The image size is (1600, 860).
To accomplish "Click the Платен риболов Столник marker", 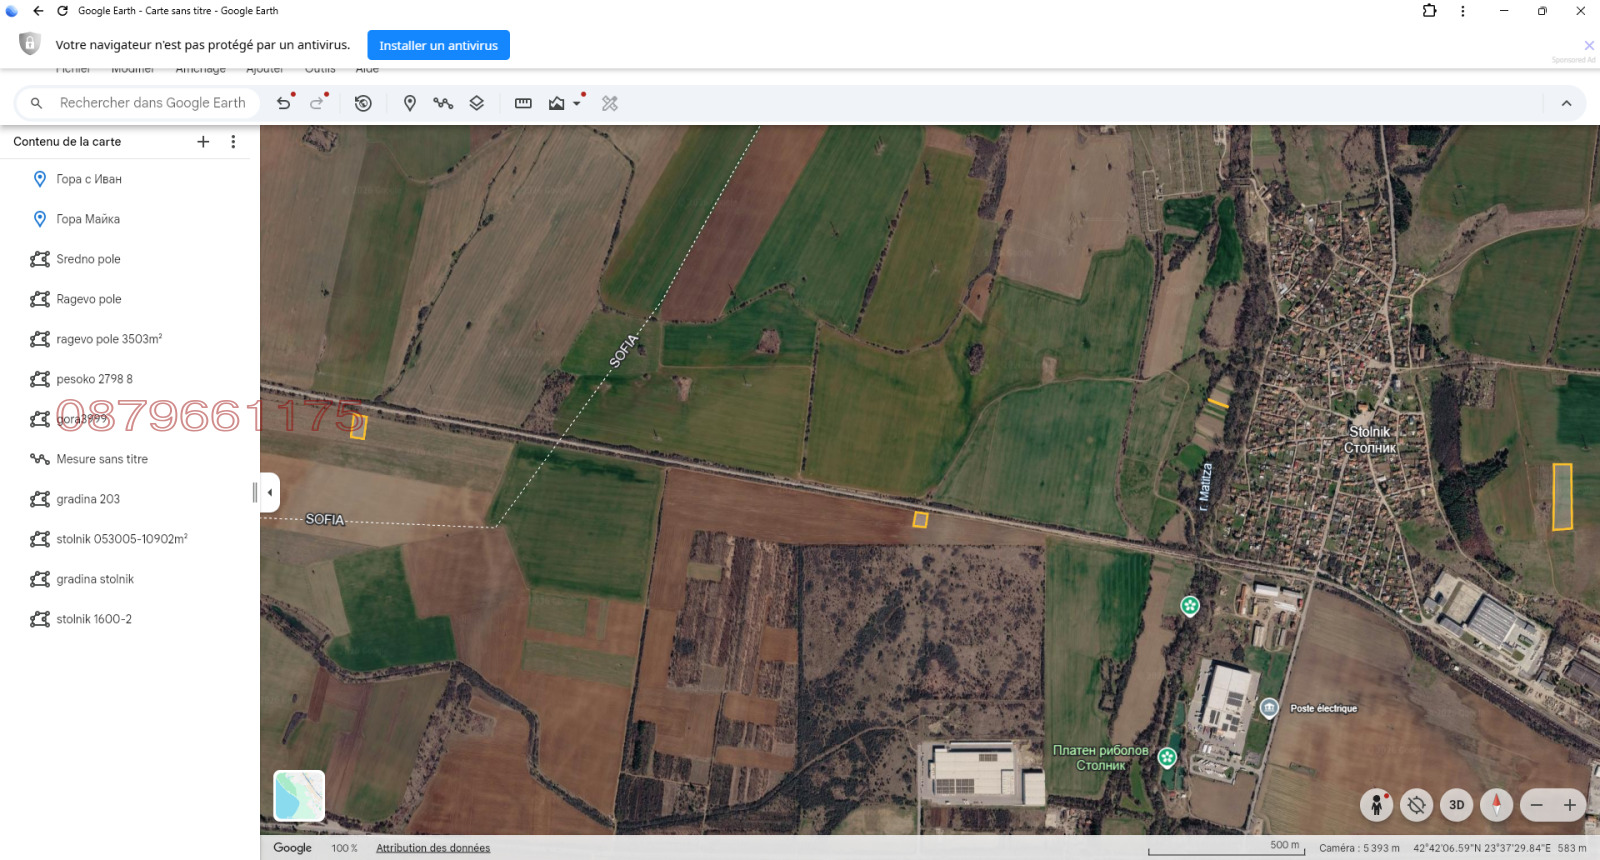I will coord(1167,757).
